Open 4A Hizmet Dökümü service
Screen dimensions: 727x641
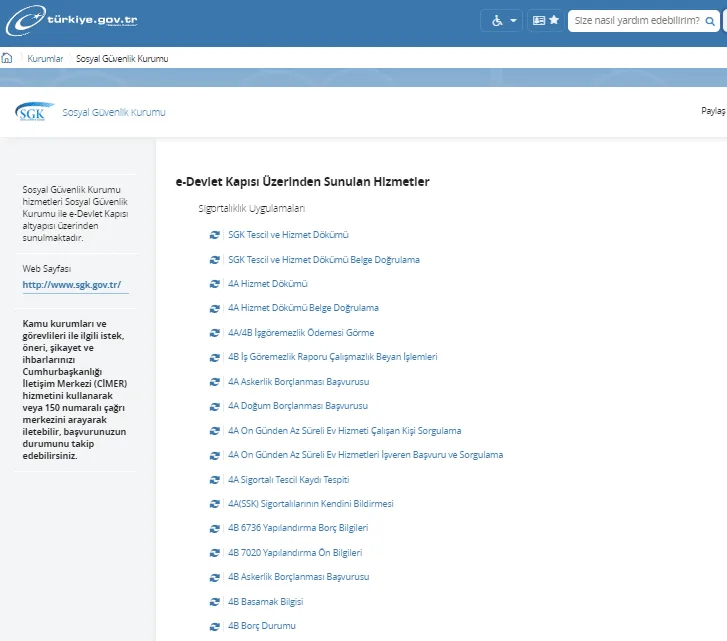pos(268,284)
